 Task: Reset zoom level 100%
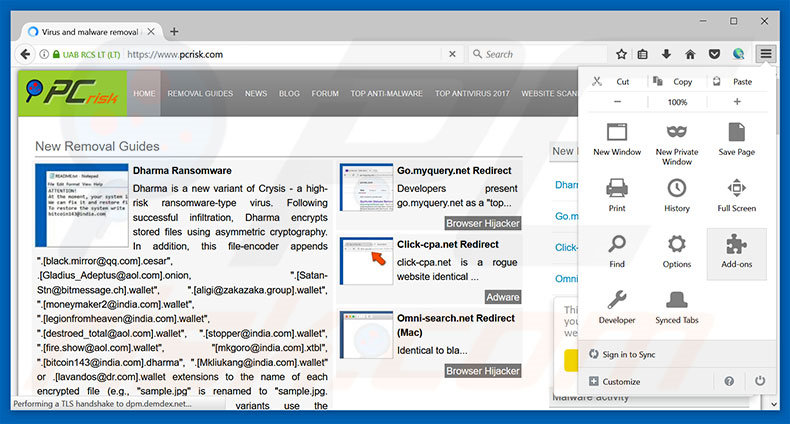click(677, 102)
